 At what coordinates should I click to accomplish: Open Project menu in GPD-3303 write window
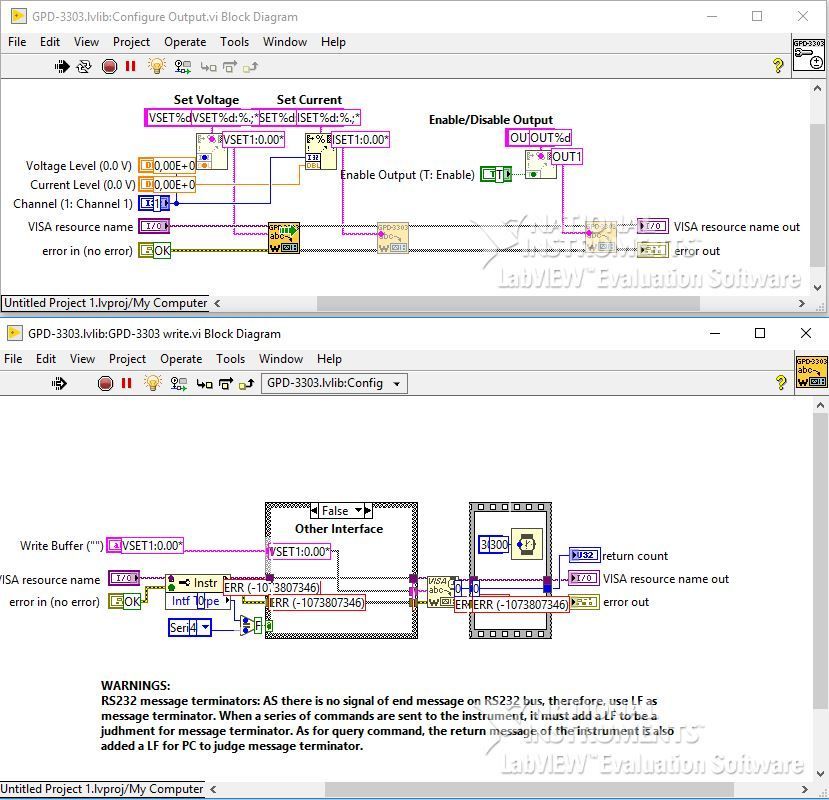tap(127, 358)
